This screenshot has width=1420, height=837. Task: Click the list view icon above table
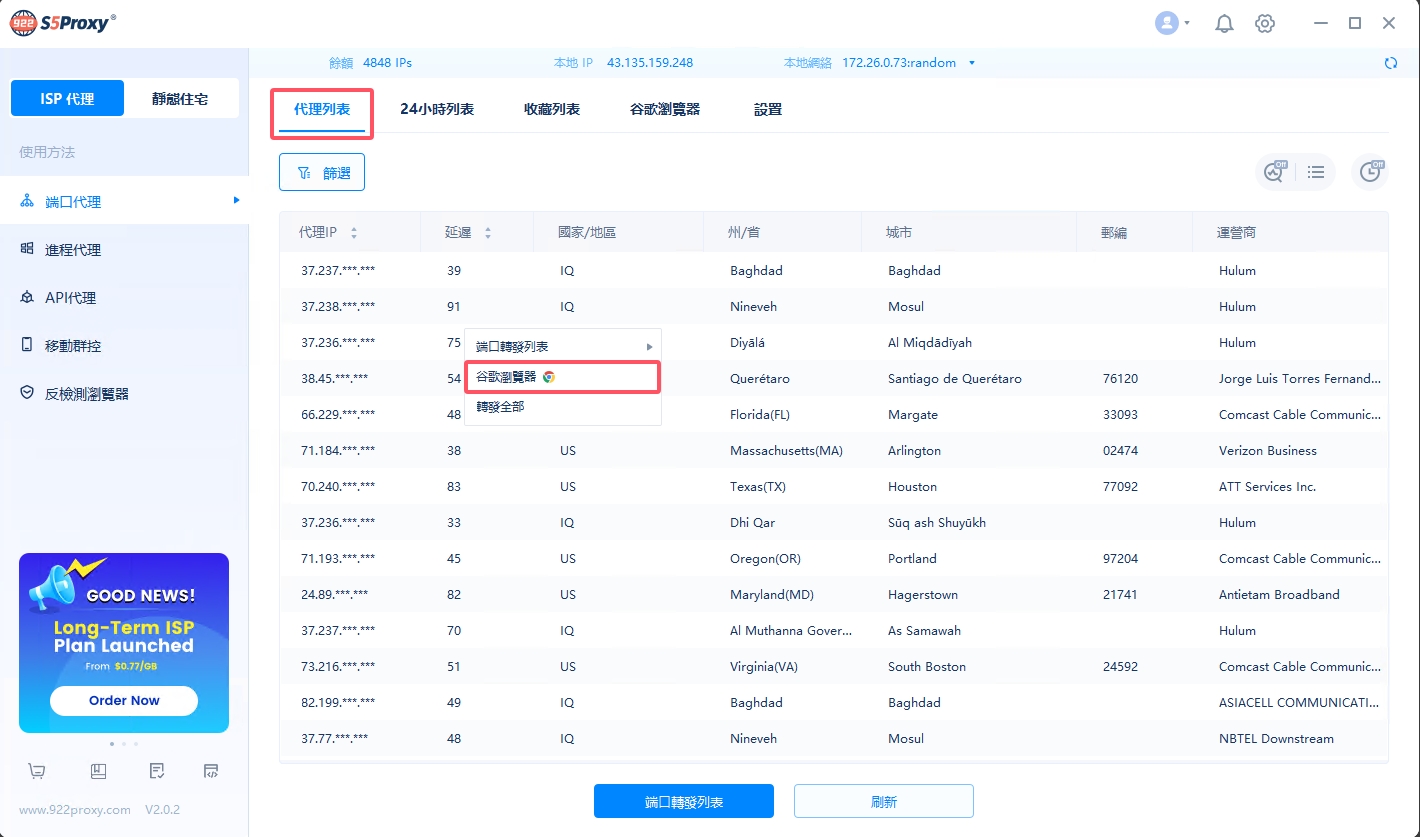point(1316,173)
